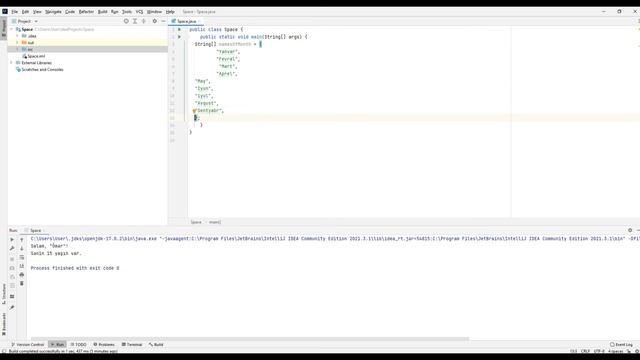The height and width of the screenshot is (360, 640).
Task: Collapse the Space project root node
Action: pos(11,29)
